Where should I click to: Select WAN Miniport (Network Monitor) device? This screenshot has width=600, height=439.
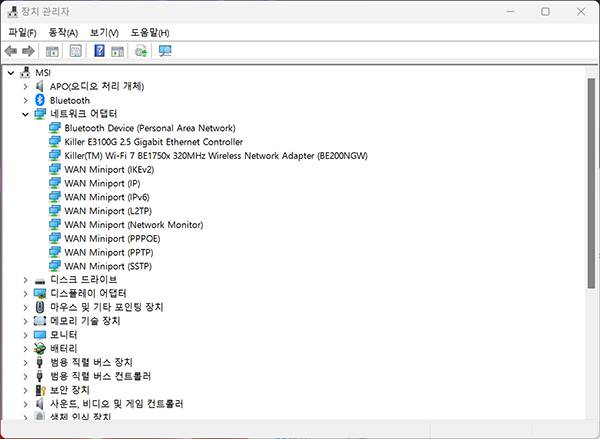pyautogui.click(x=132, y=225)
